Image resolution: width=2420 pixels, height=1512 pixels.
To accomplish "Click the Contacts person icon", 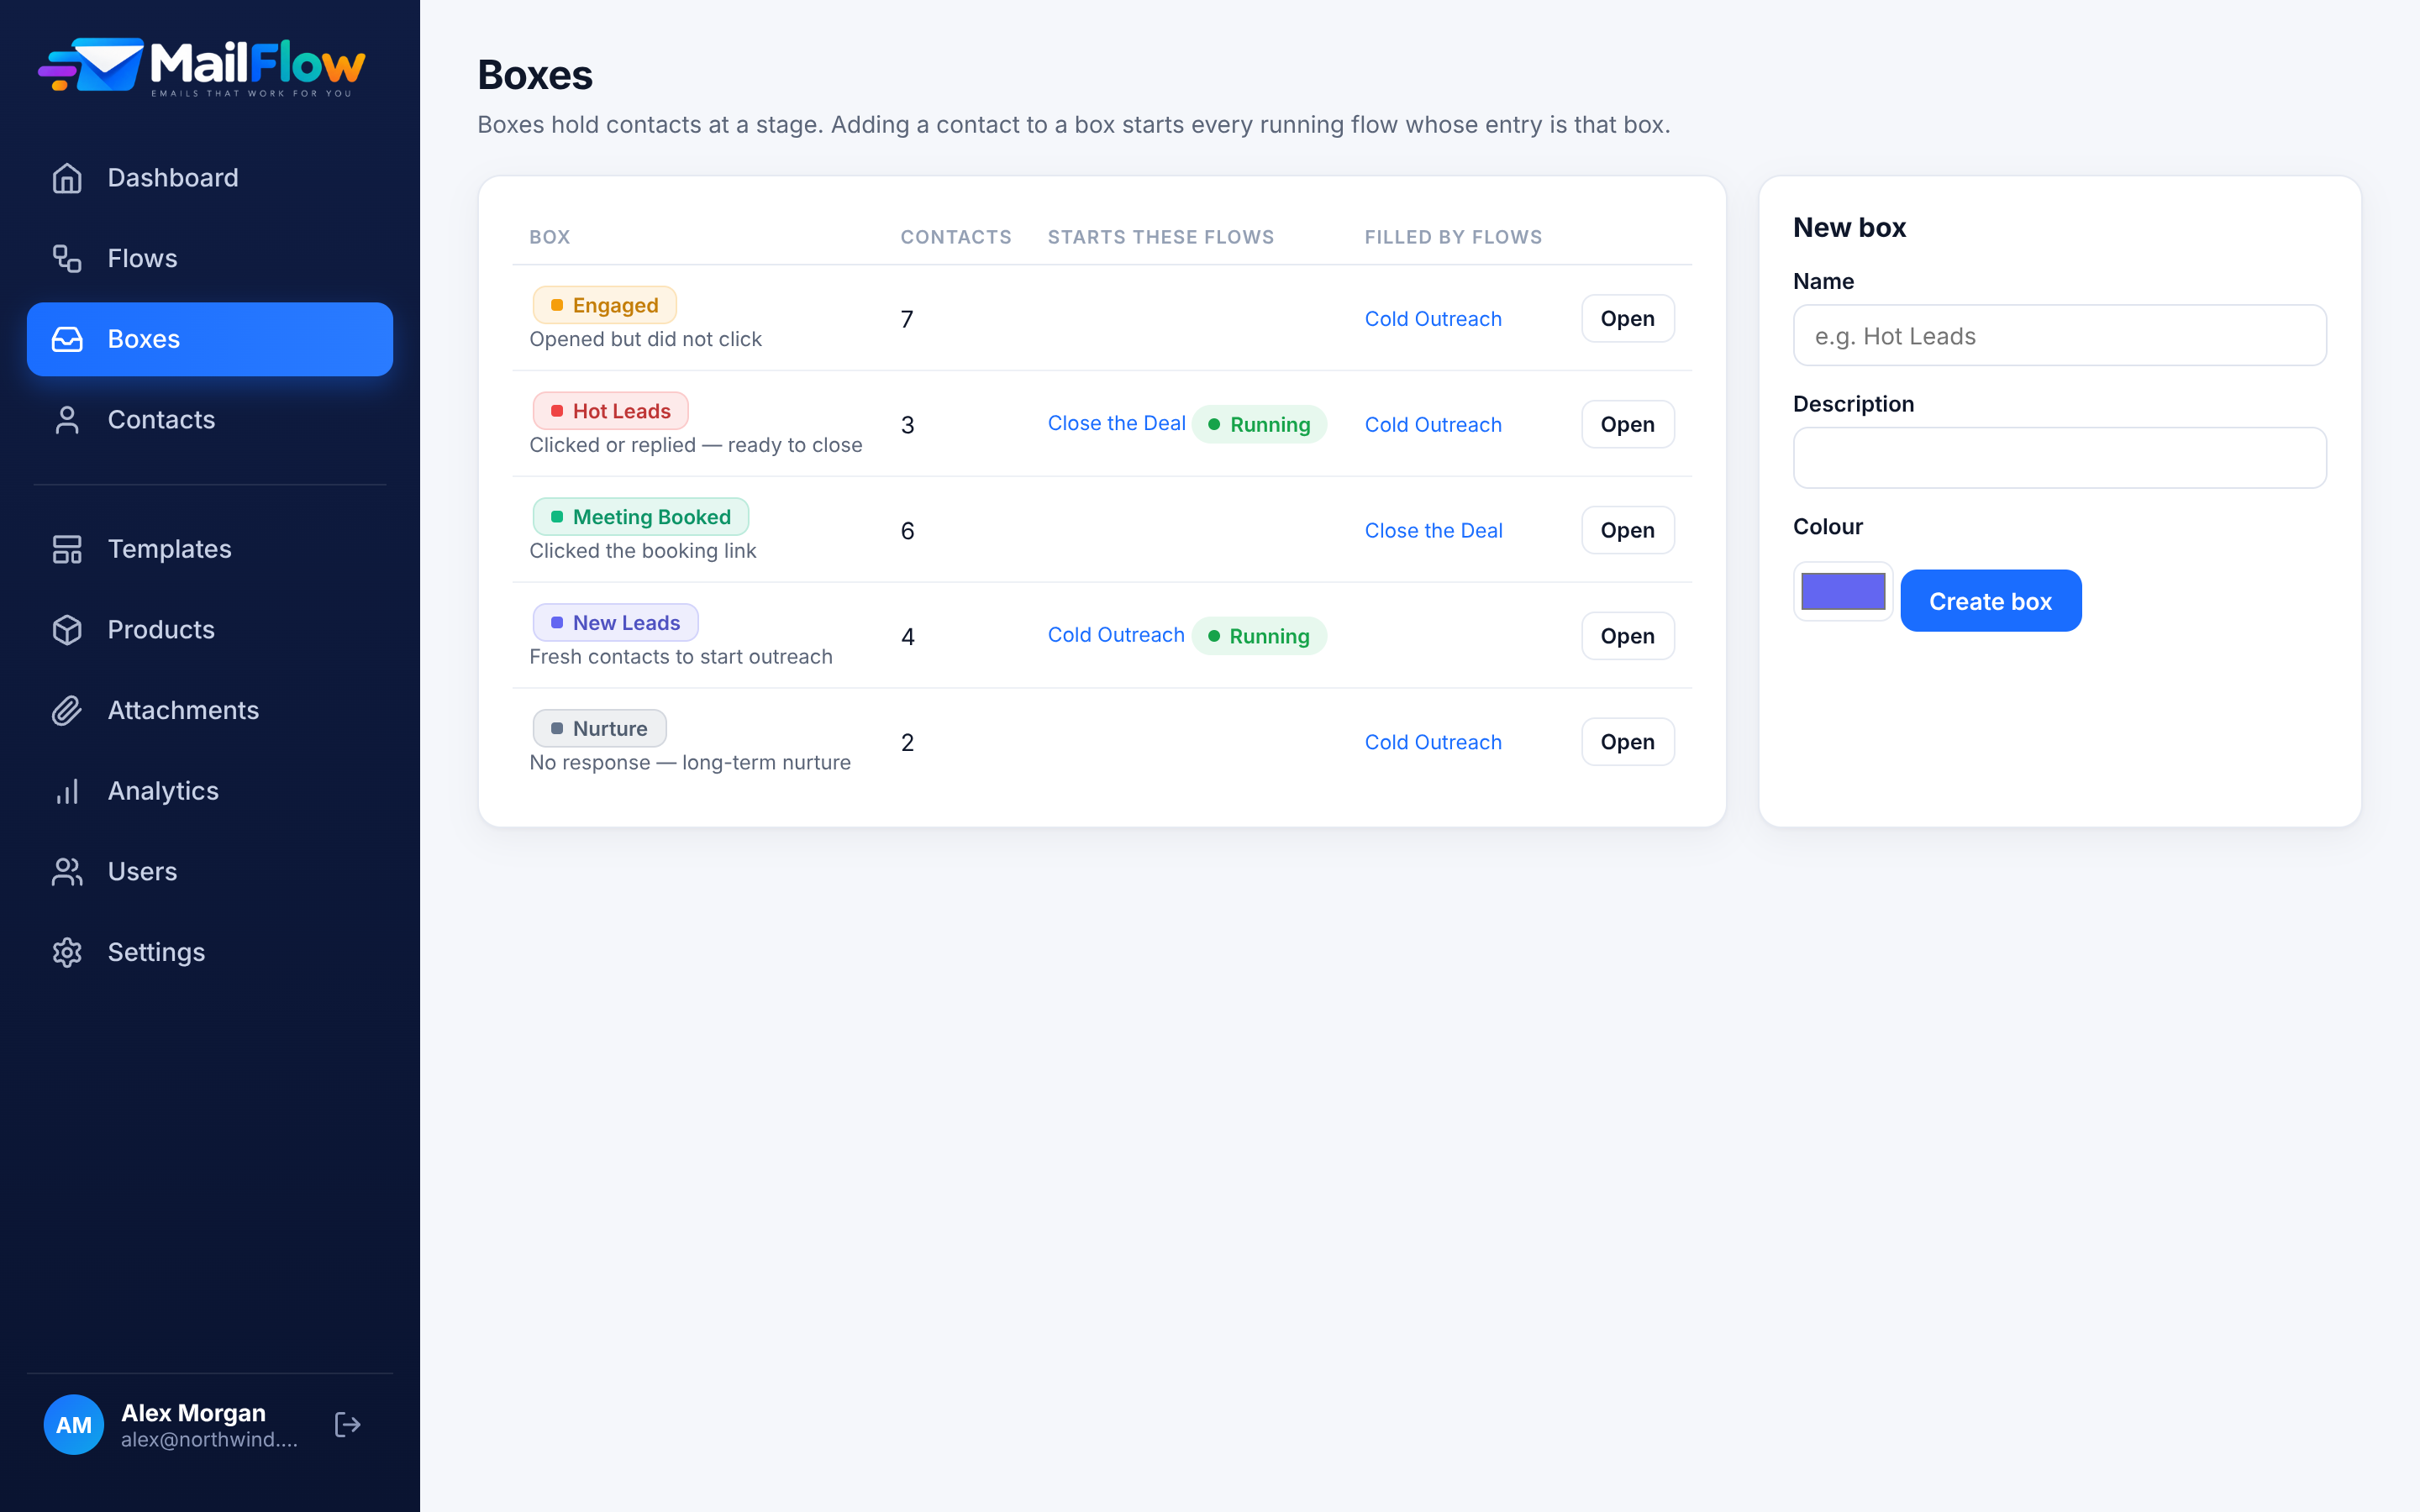I will (67, 420).
